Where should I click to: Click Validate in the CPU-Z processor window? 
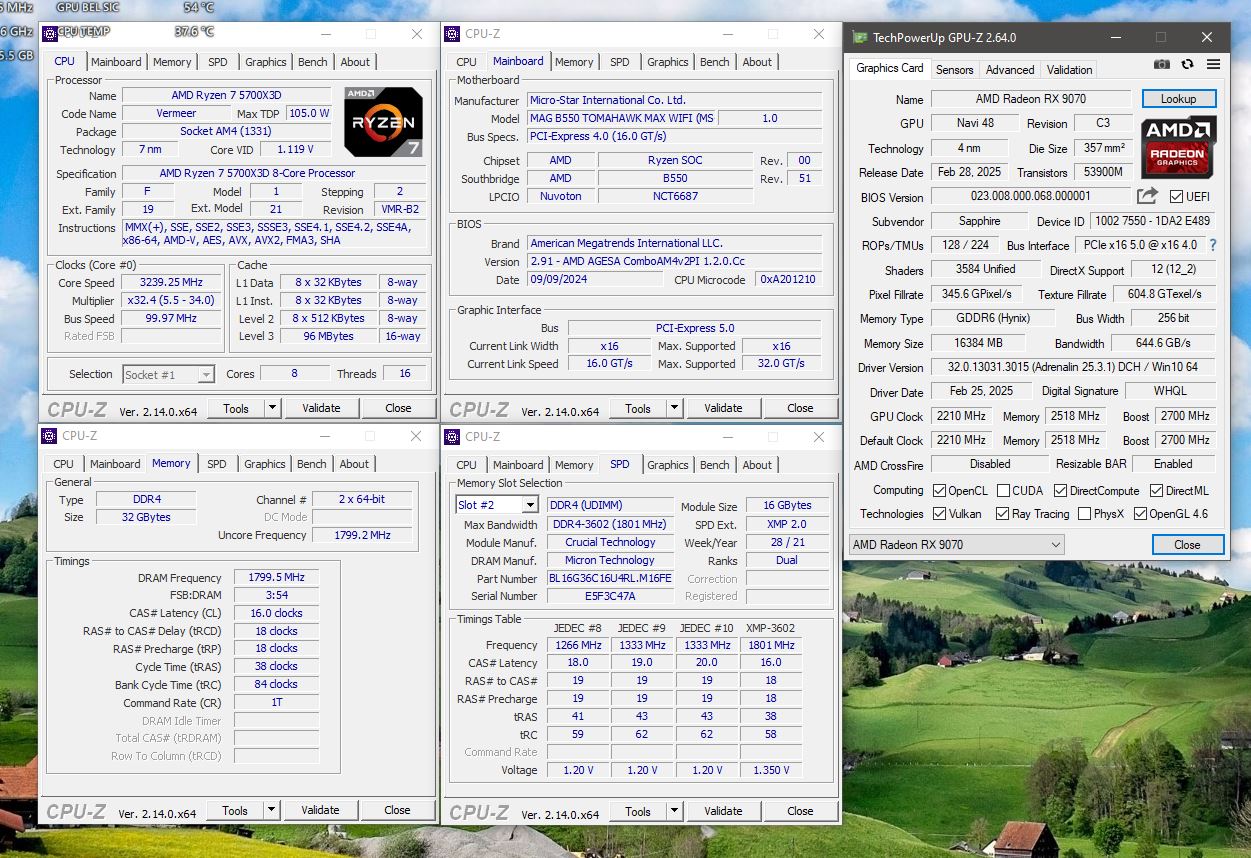pos(320,408)
